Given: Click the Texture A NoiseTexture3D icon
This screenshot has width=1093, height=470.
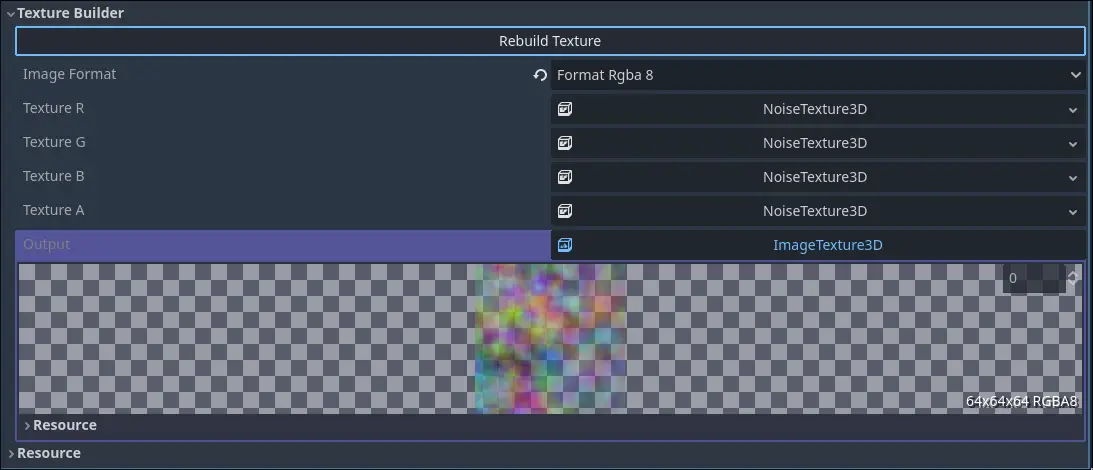Looking at the screenshot, I should (565, 211).
